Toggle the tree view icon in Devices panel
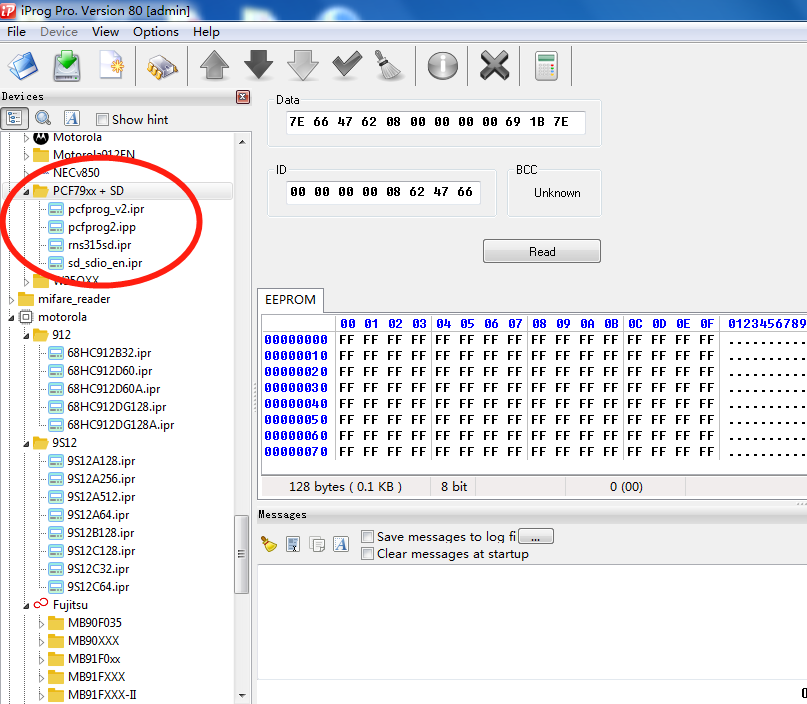Screen dimensions: 807x704 click(x=14, y=118)
